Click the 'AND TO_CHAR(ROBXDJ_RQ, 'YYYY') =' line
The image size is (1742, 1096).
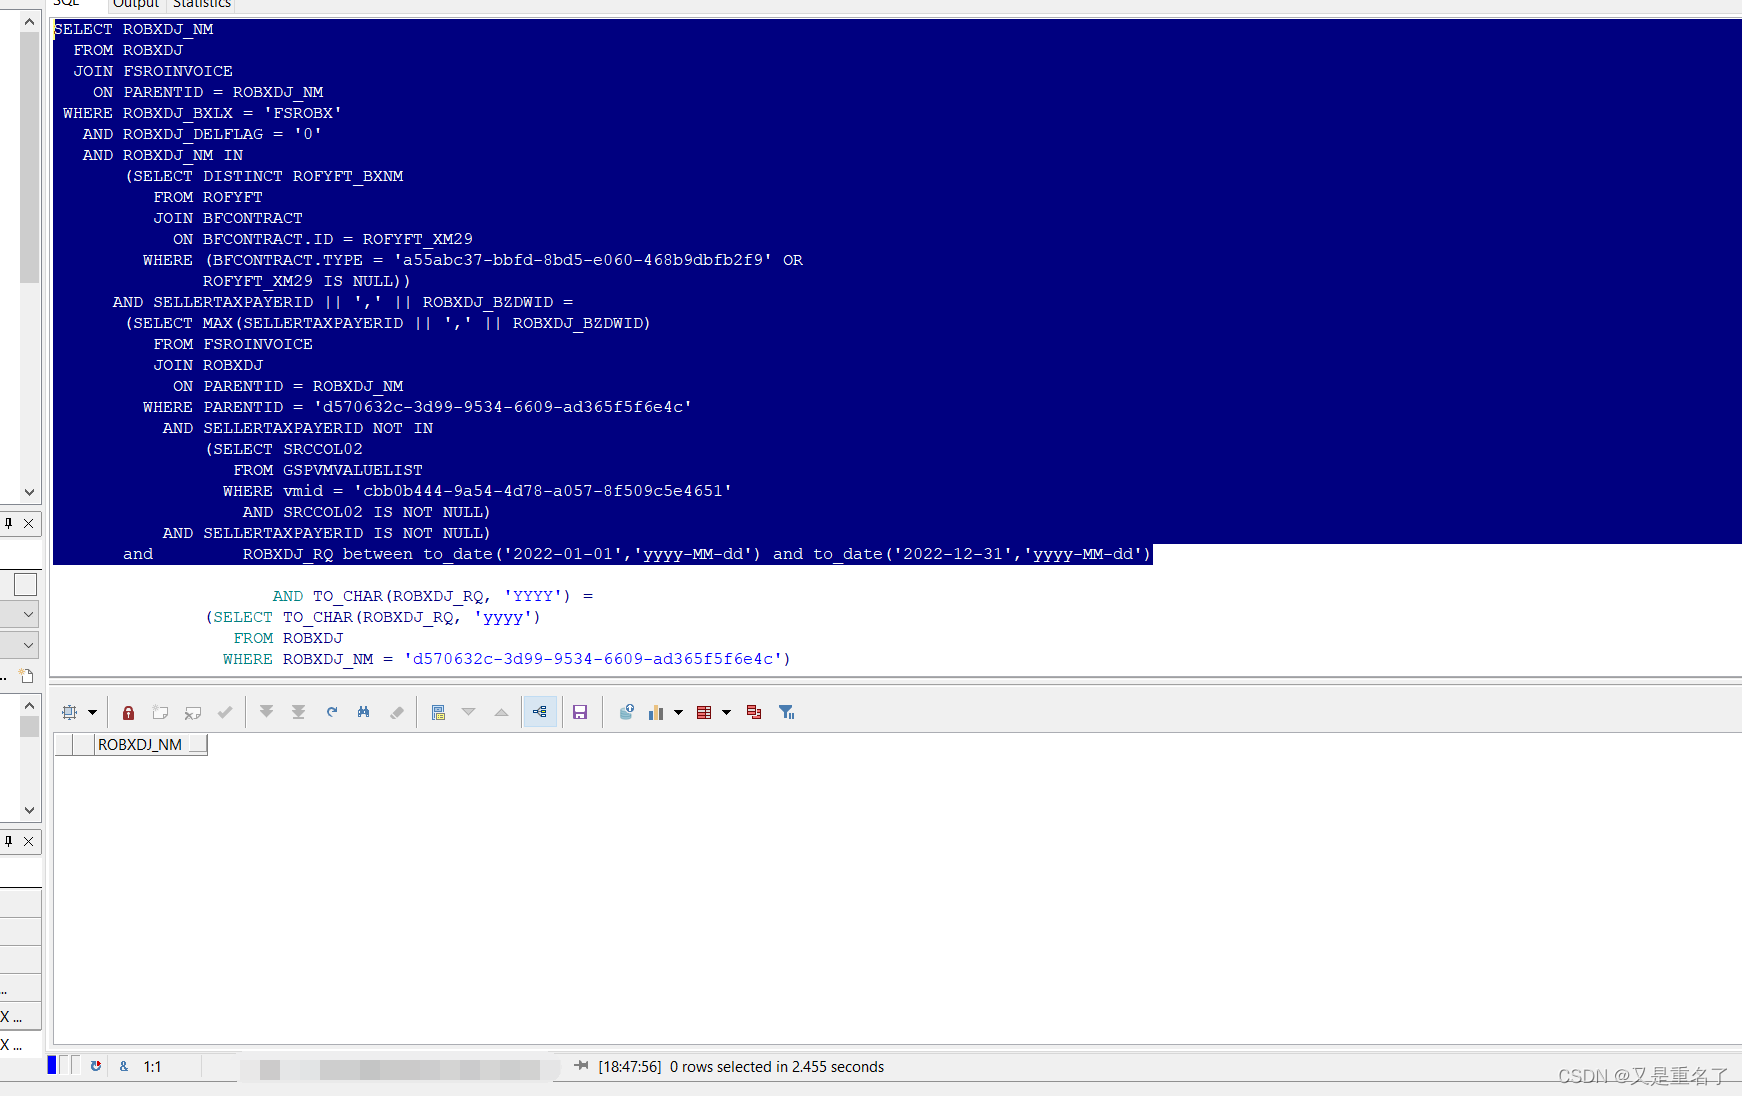[433, 596]
